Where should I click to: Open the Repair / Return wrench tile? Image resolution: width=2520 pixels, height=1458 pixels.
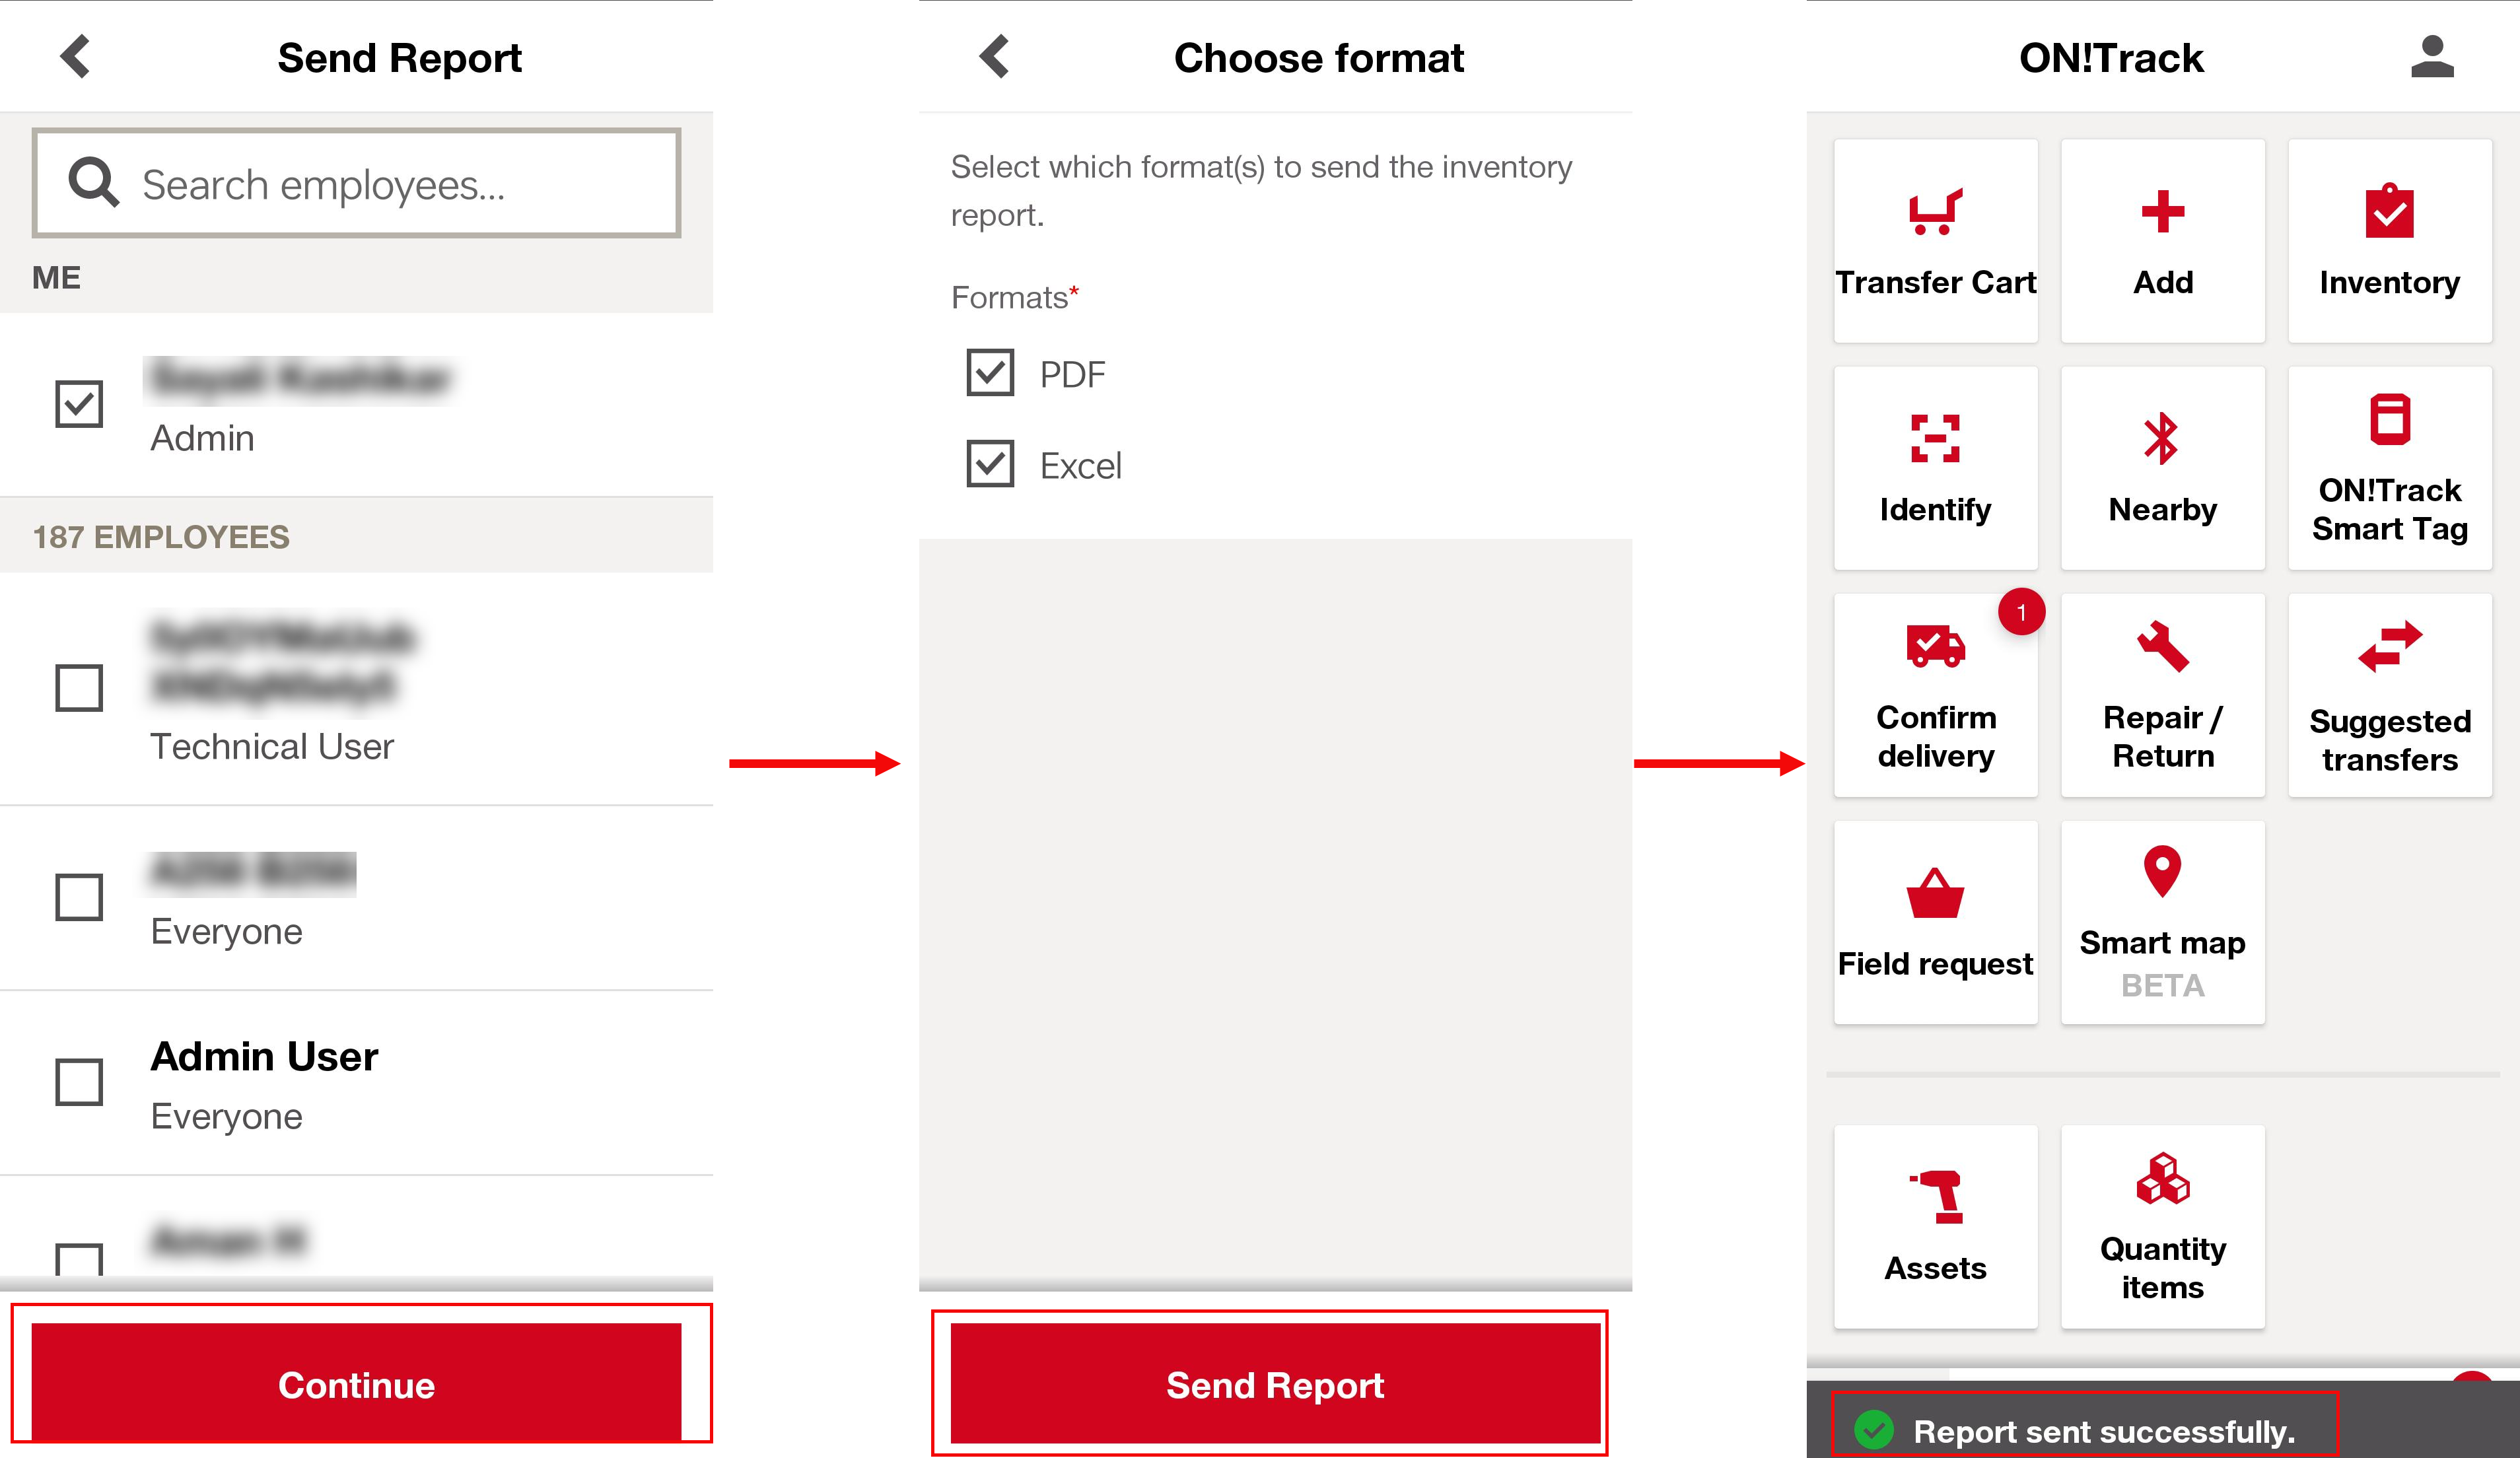pyautogui.click(x=2162, y=695)
